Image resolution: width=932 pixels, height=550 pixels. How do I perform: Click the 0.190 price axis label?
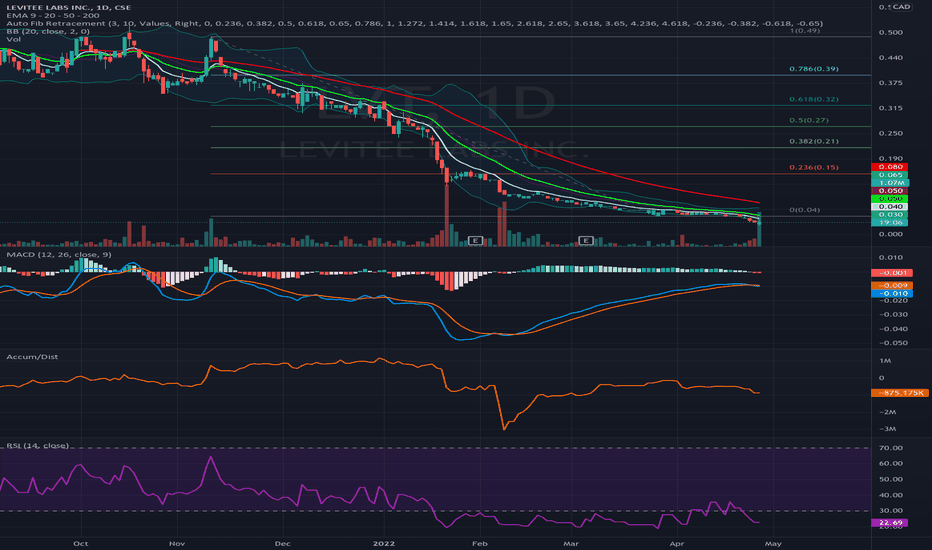coord(890,159)
